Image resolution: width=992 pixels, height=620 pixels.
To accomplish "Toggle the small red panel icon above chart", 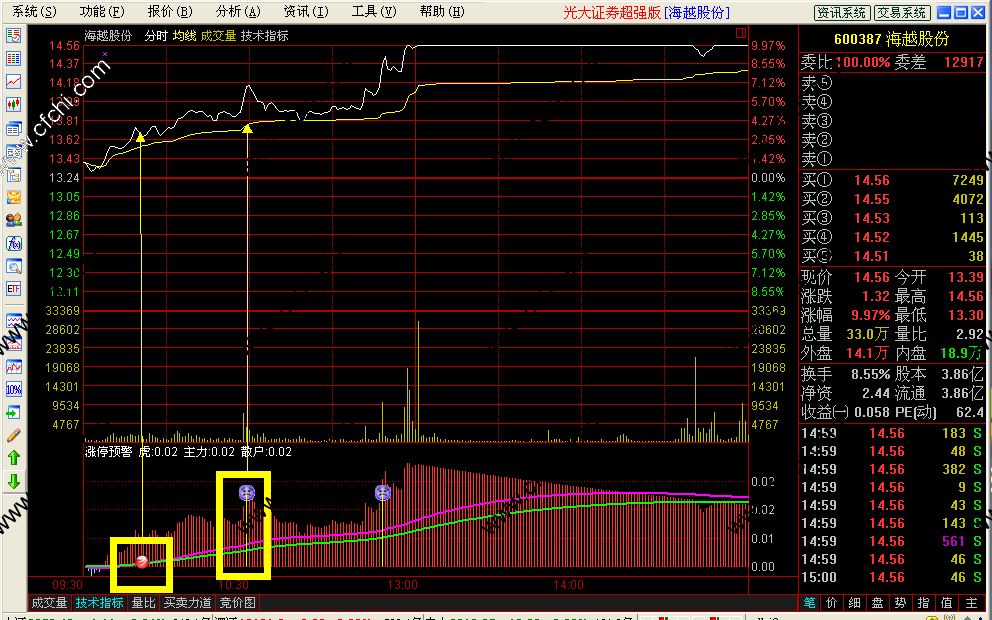I will point(741,33).
